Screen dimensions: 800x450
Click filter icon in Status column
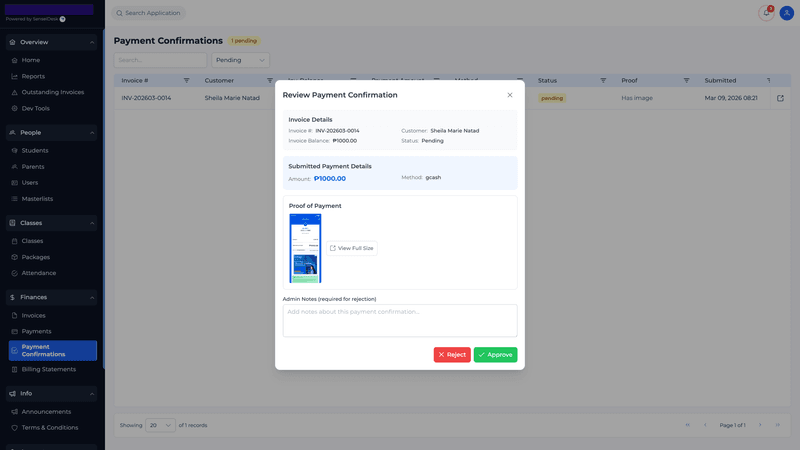603,80
